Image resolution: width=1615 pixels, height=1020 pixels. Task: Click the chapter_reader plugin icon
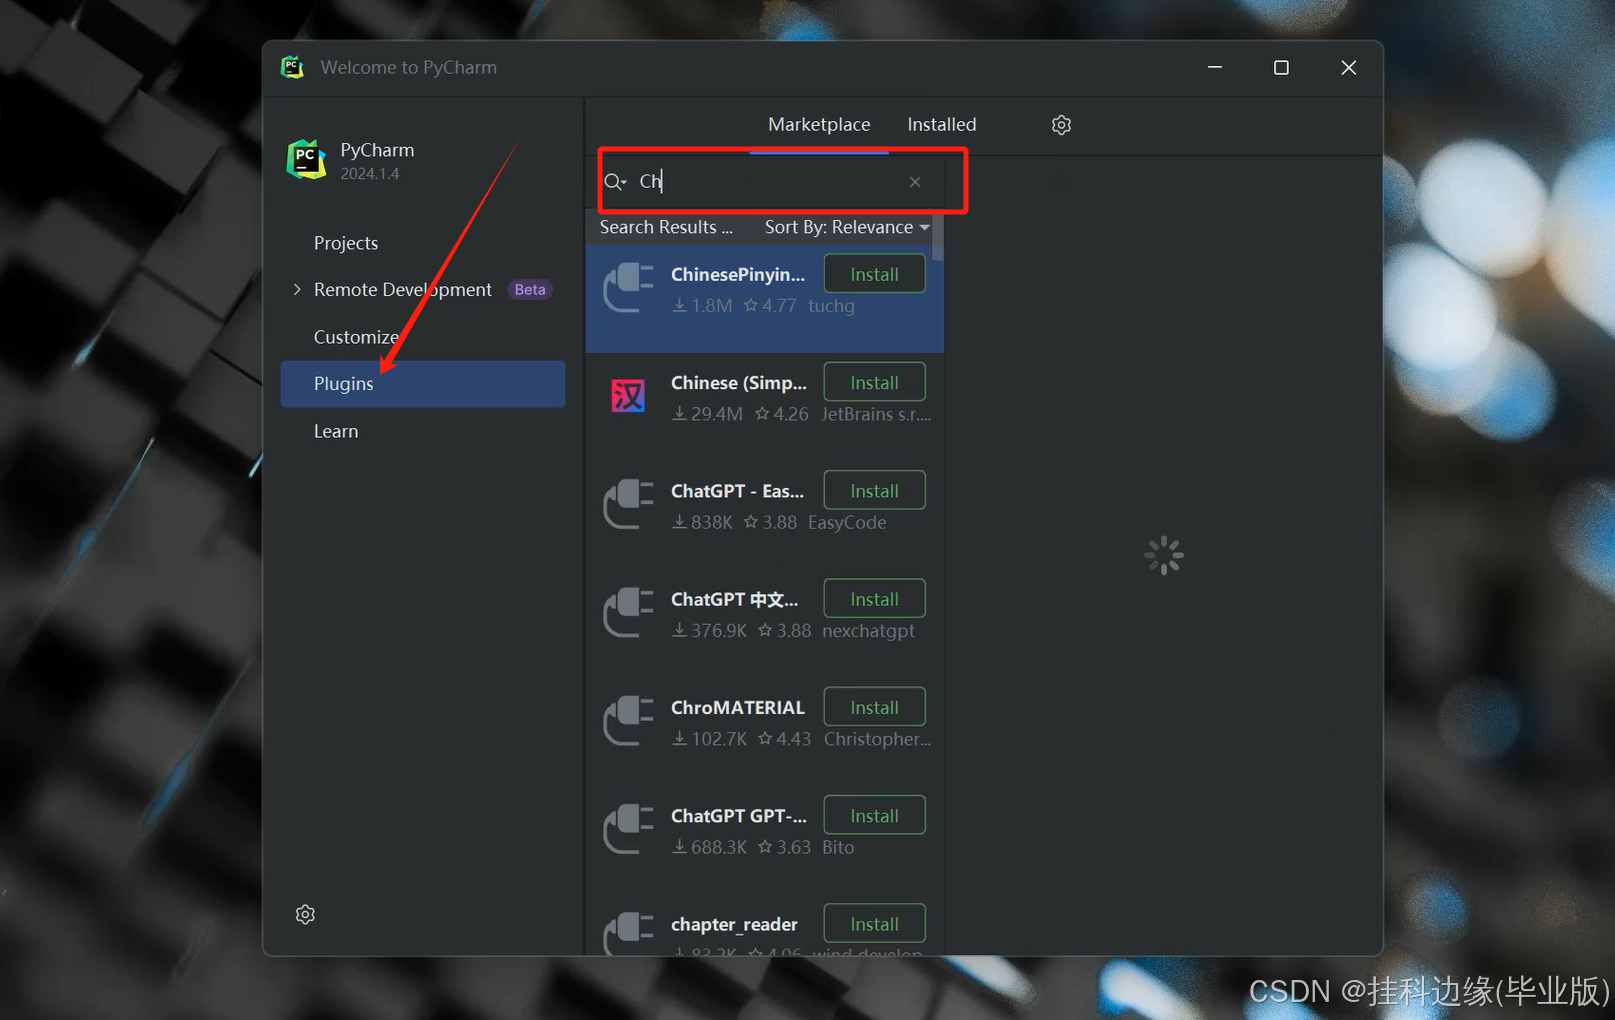pos(628,932)
